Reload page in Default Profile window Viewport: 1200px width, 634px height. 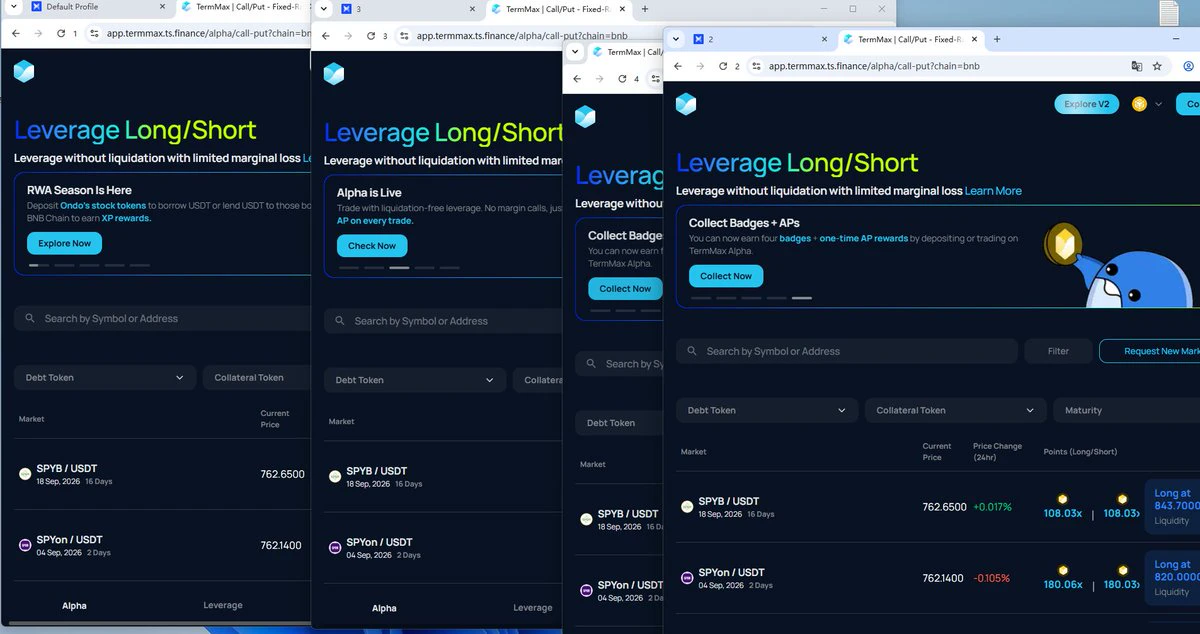tap(60, 33)
